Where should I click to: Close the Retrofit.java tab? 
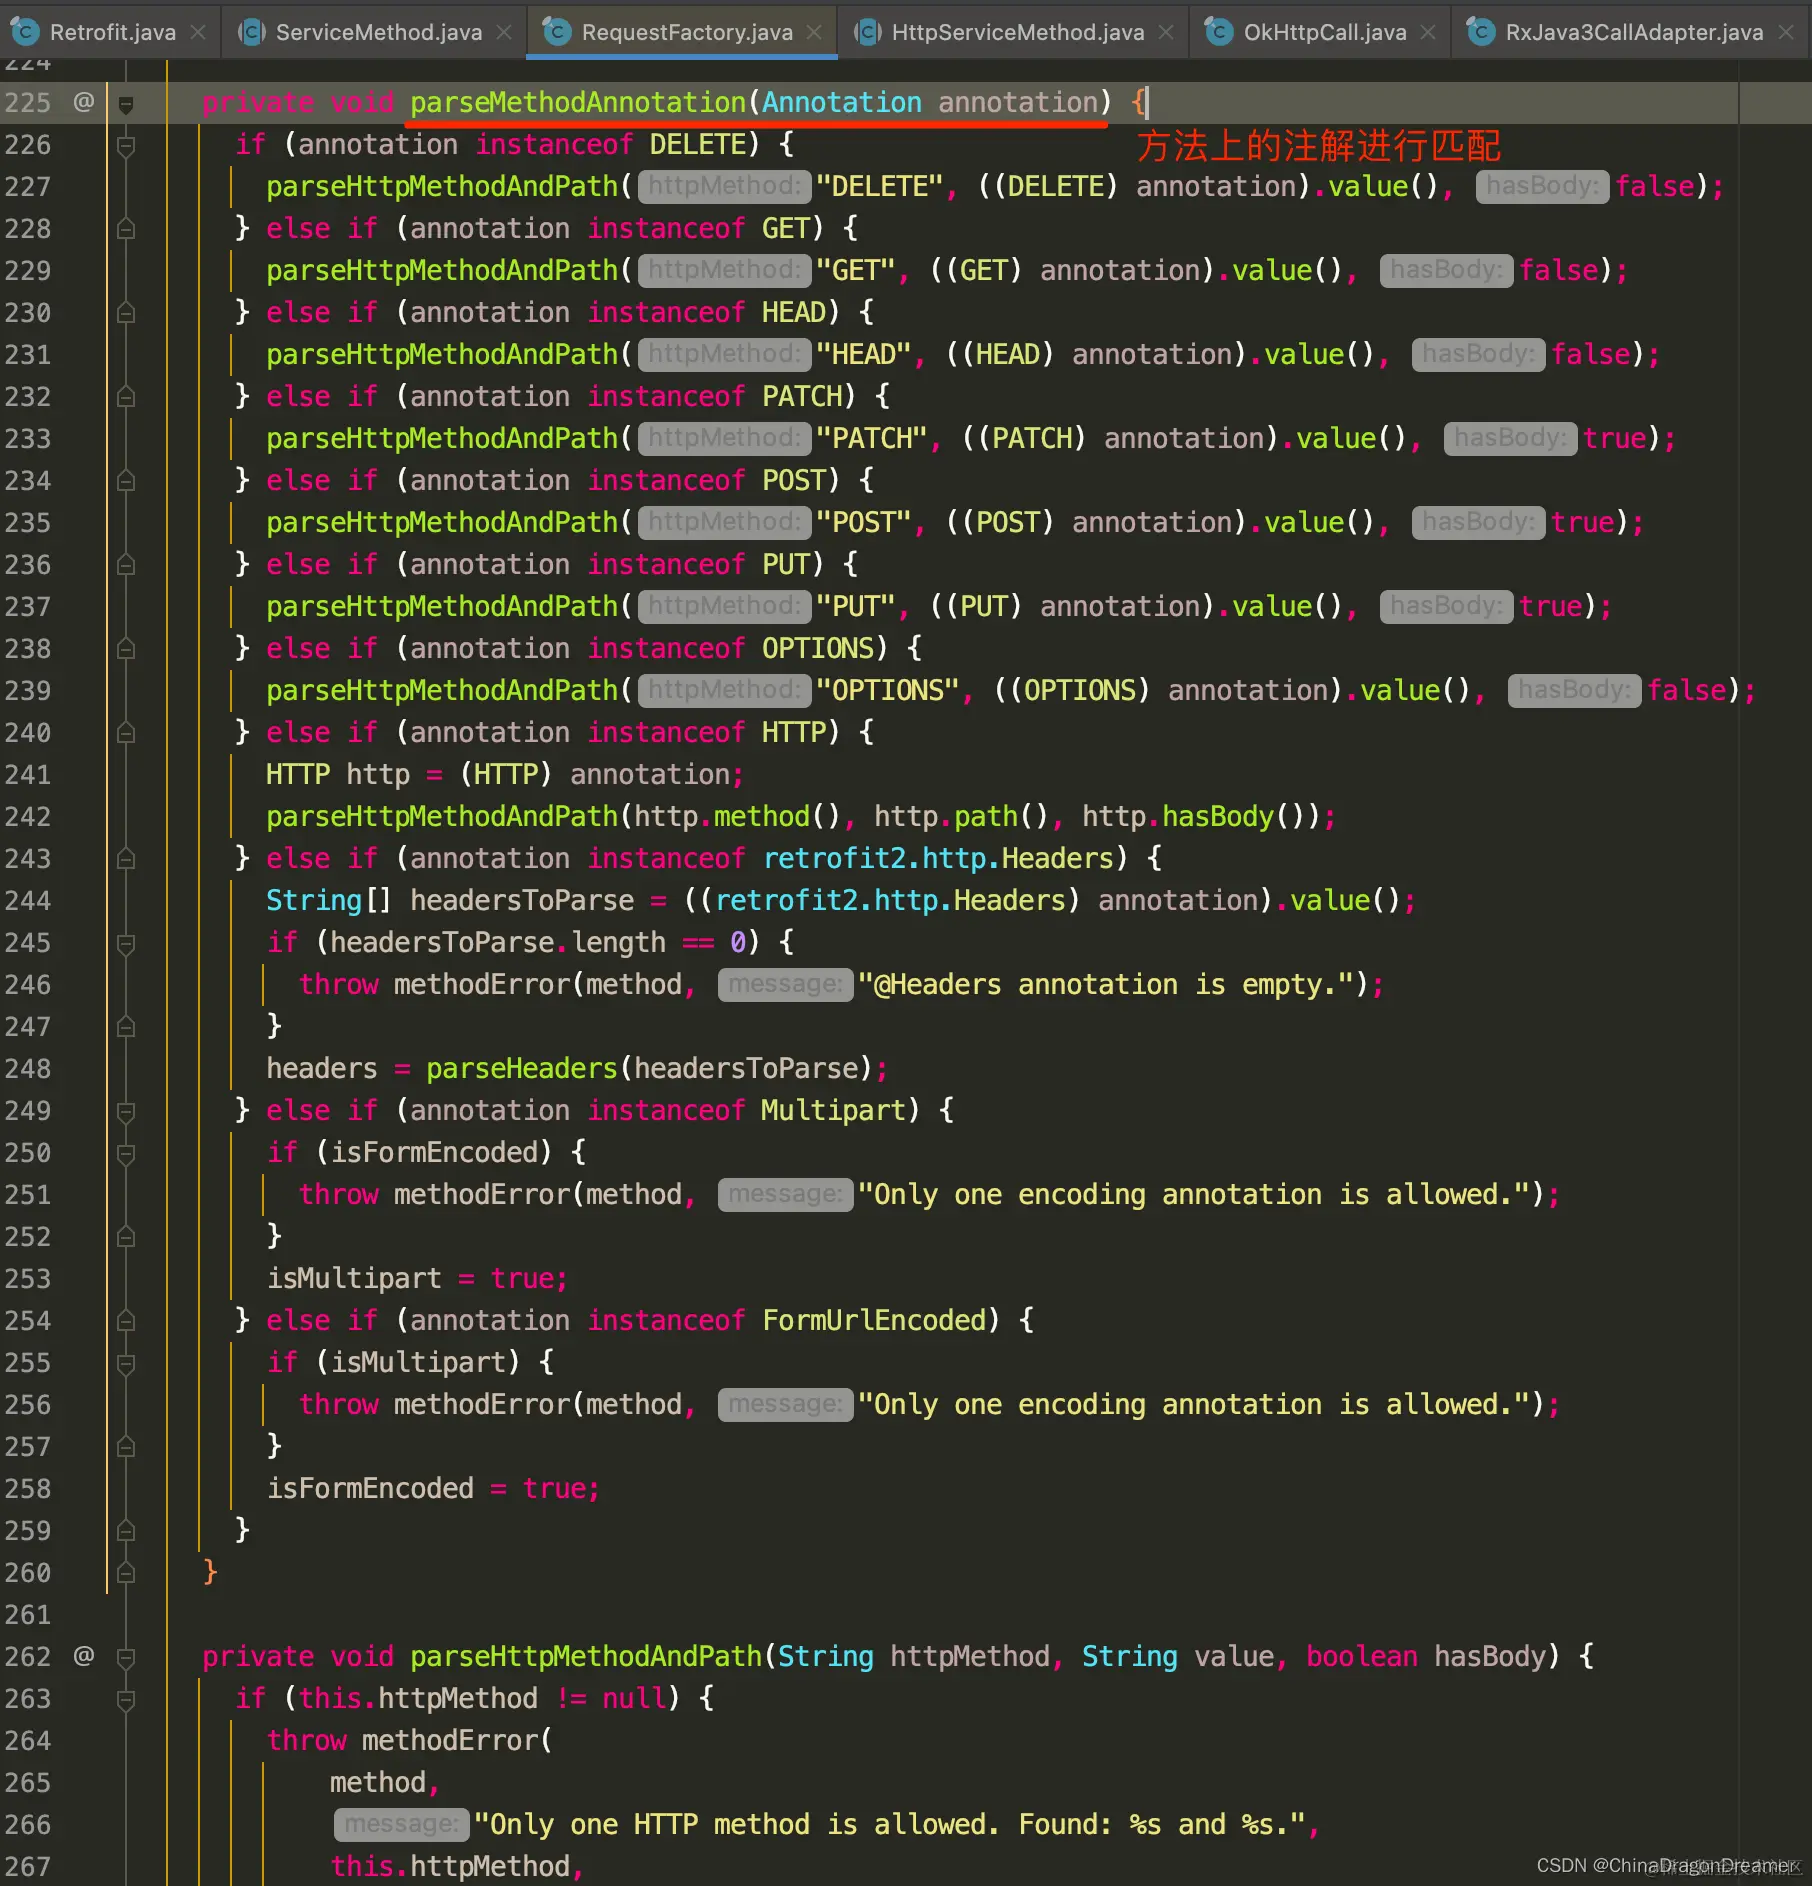click(x=198, y=32)
